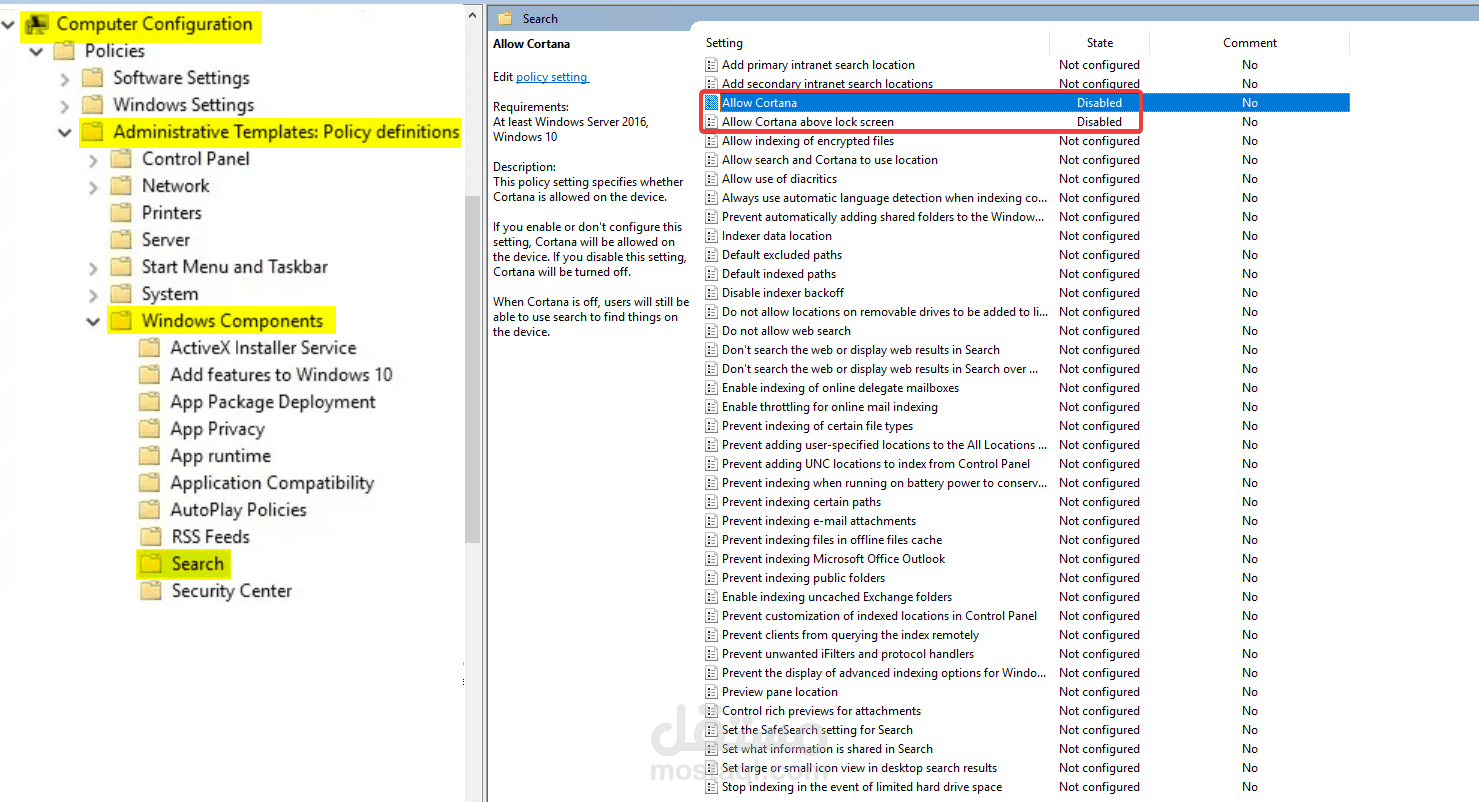
Task: Click the Computer Configuration node icon
Action: [x=37, y=24]
